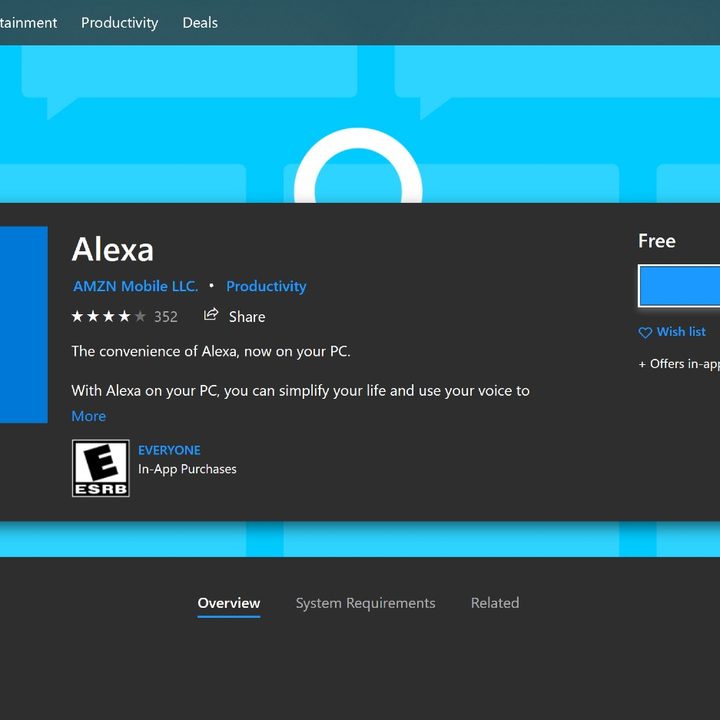This screenshot has width=720, height=720.
Task: Click the In-App Purchases text
Action: [187, 469]
